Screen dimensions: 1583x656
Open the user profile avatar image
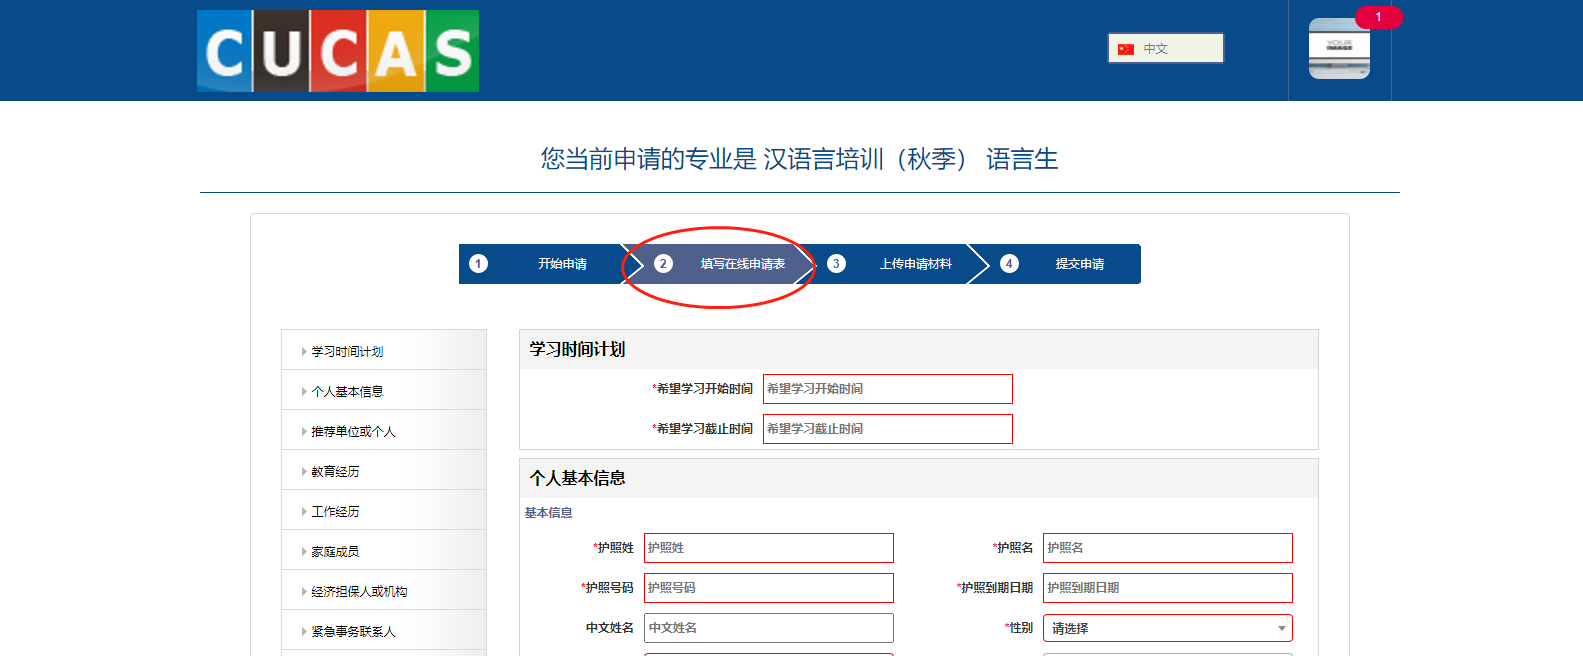tap(1339, 49)
